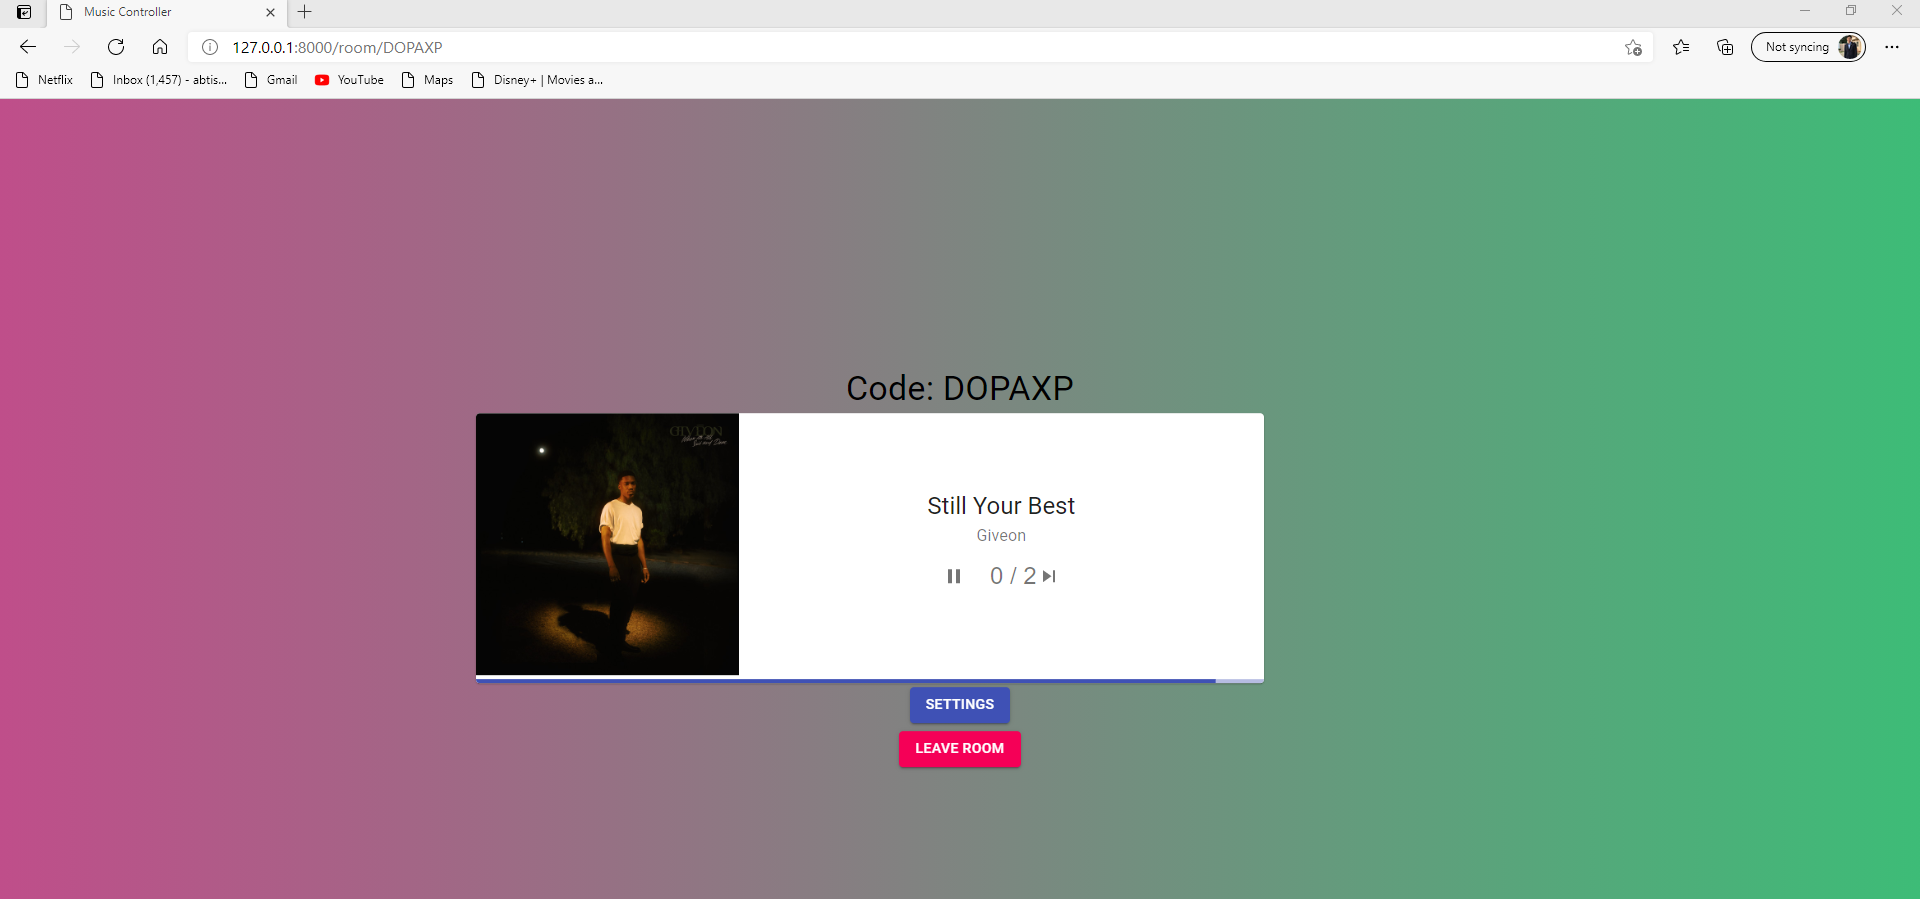Minimize the browser window
This screenshot has height=900, width=1920.
click(x=1805, y=11)
